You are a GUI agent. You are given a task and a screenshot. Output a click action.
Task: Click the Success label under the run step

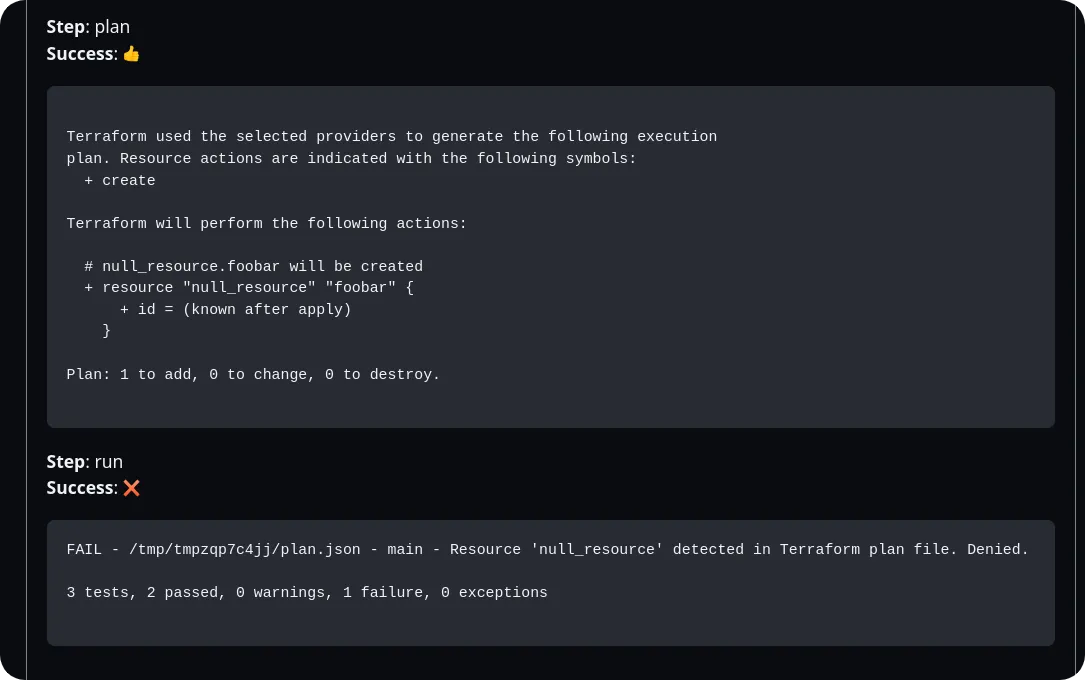[80, 488]
